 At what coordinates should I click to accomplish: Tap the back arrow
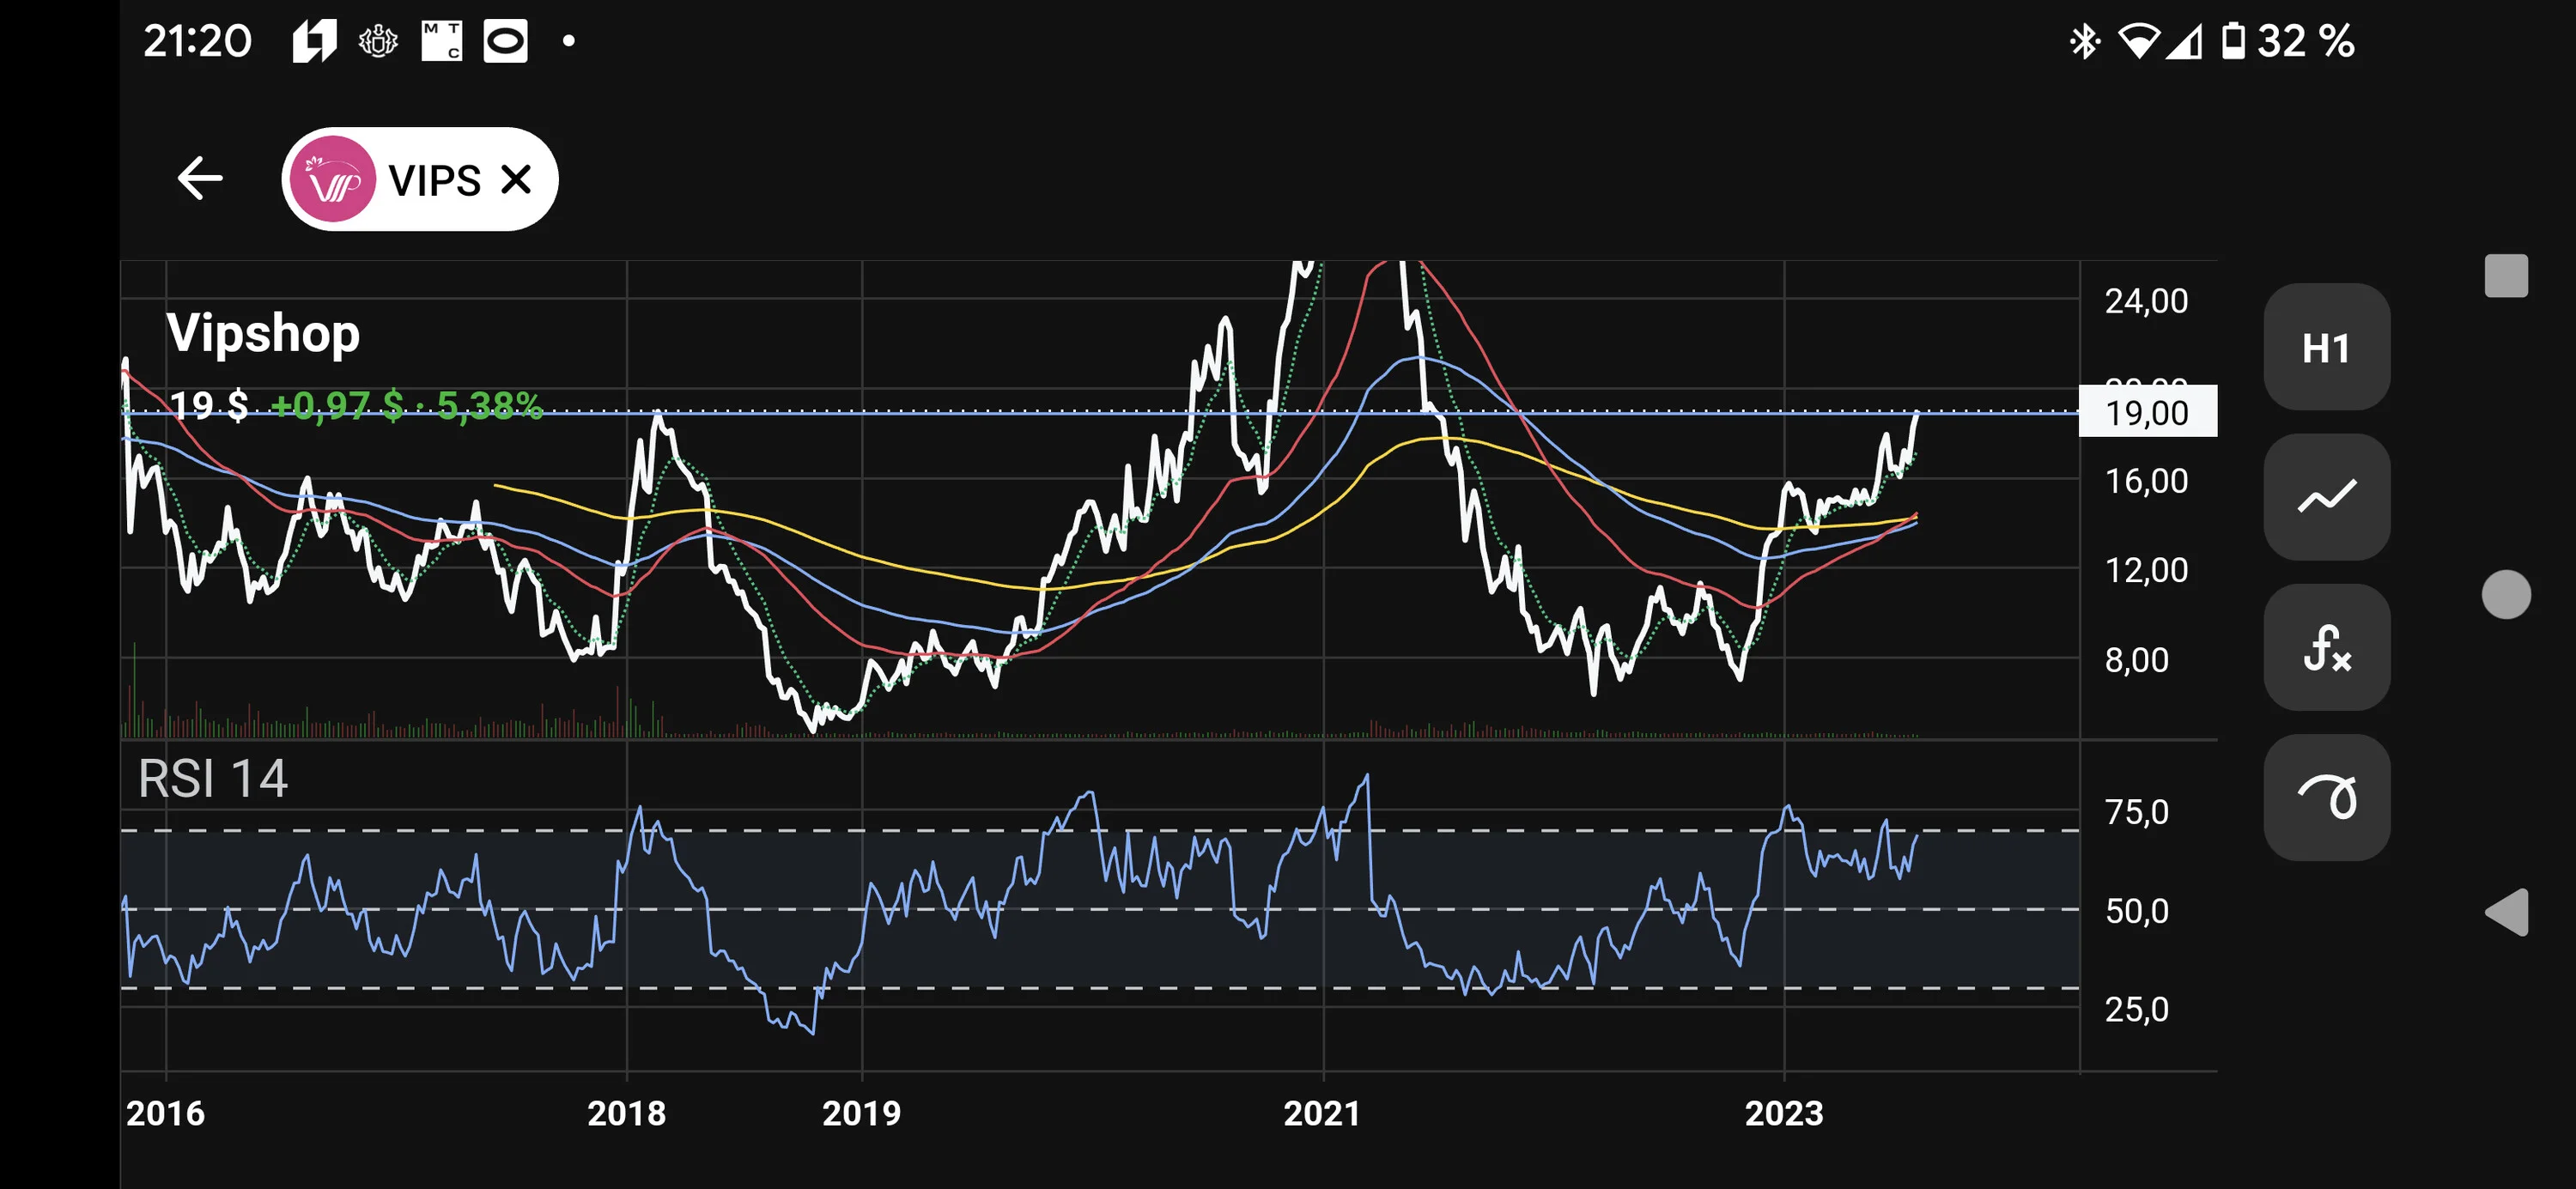[x=199, y=179]
